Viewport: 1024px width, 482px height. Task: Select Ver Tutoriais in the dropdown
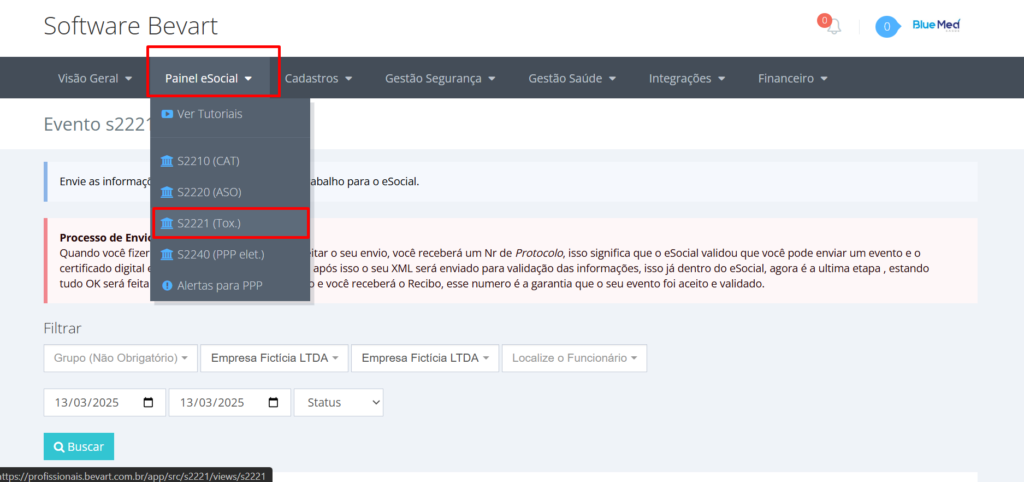[230, 114]
